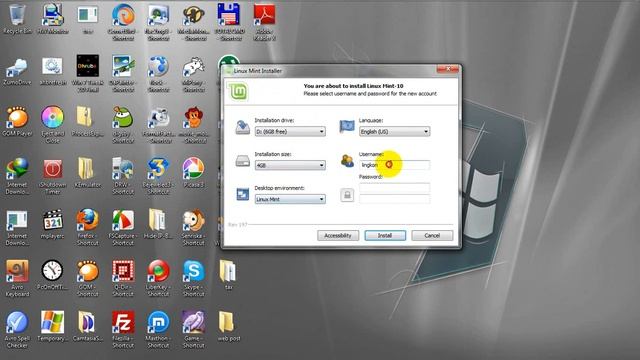Select the Skype shortcut icon
This screenshot has height=360, width=640.
click(193, 278)
